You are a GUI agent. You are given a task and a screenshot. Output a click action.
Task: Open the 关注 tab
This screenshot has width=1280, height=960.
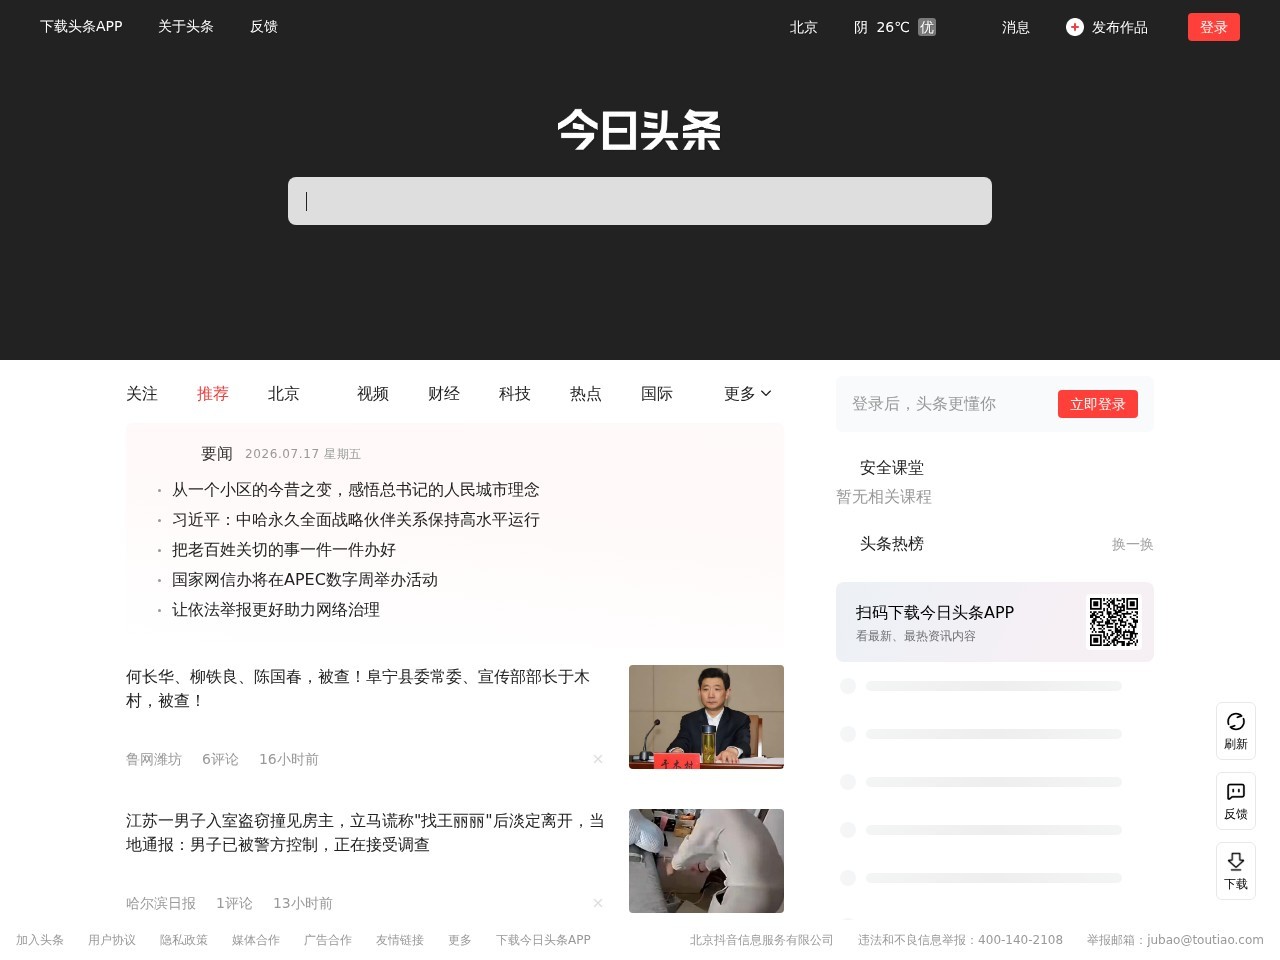point(142,394)
